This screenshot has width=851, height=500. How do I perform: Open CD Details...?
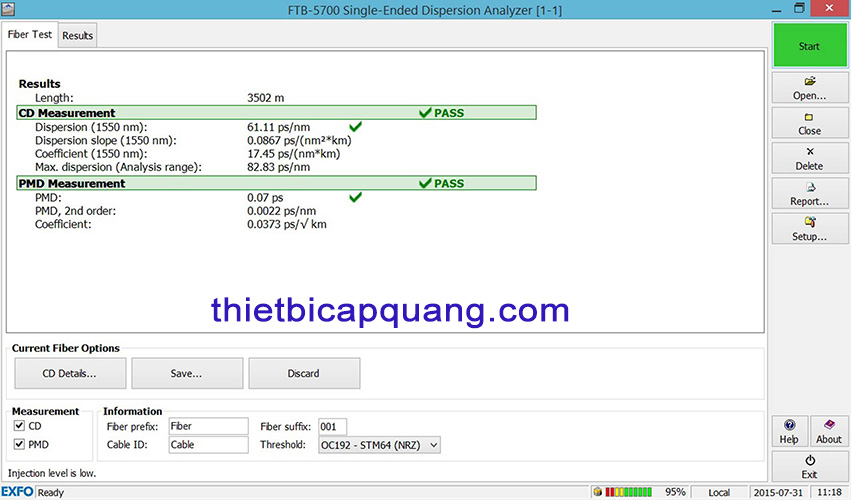point(70,374)
